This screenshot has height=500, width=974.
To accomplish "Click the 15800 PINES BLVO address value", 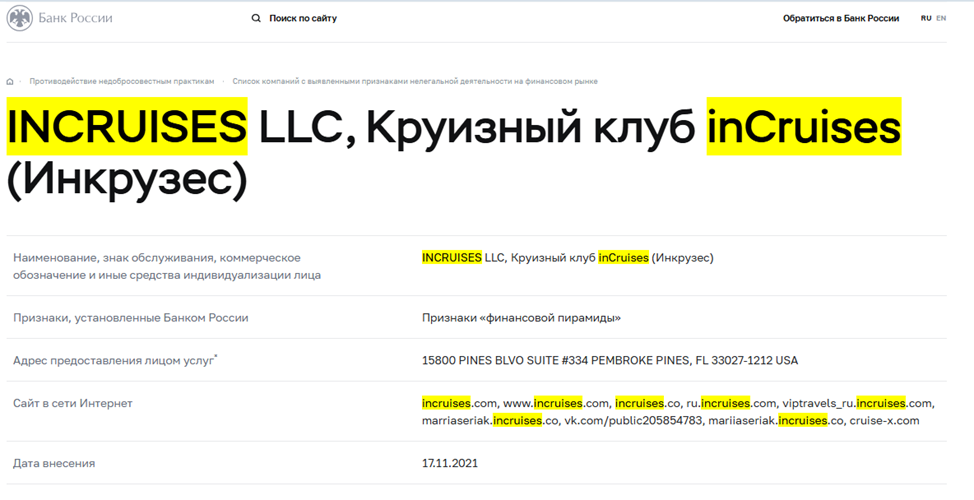I will [x=610, y=360].
